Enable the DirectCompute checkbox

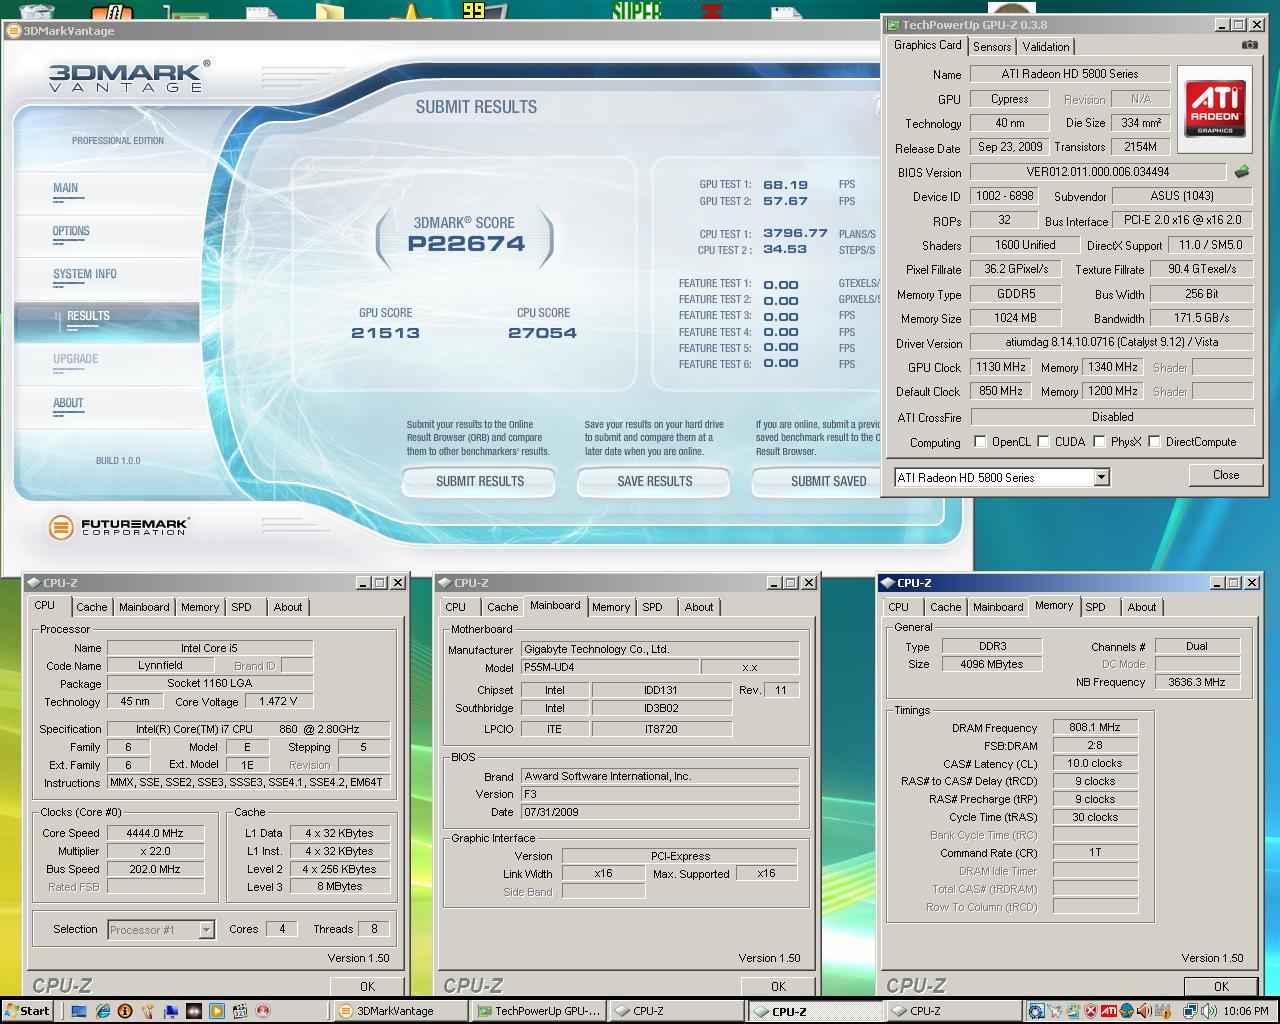tap(1154, 441)
